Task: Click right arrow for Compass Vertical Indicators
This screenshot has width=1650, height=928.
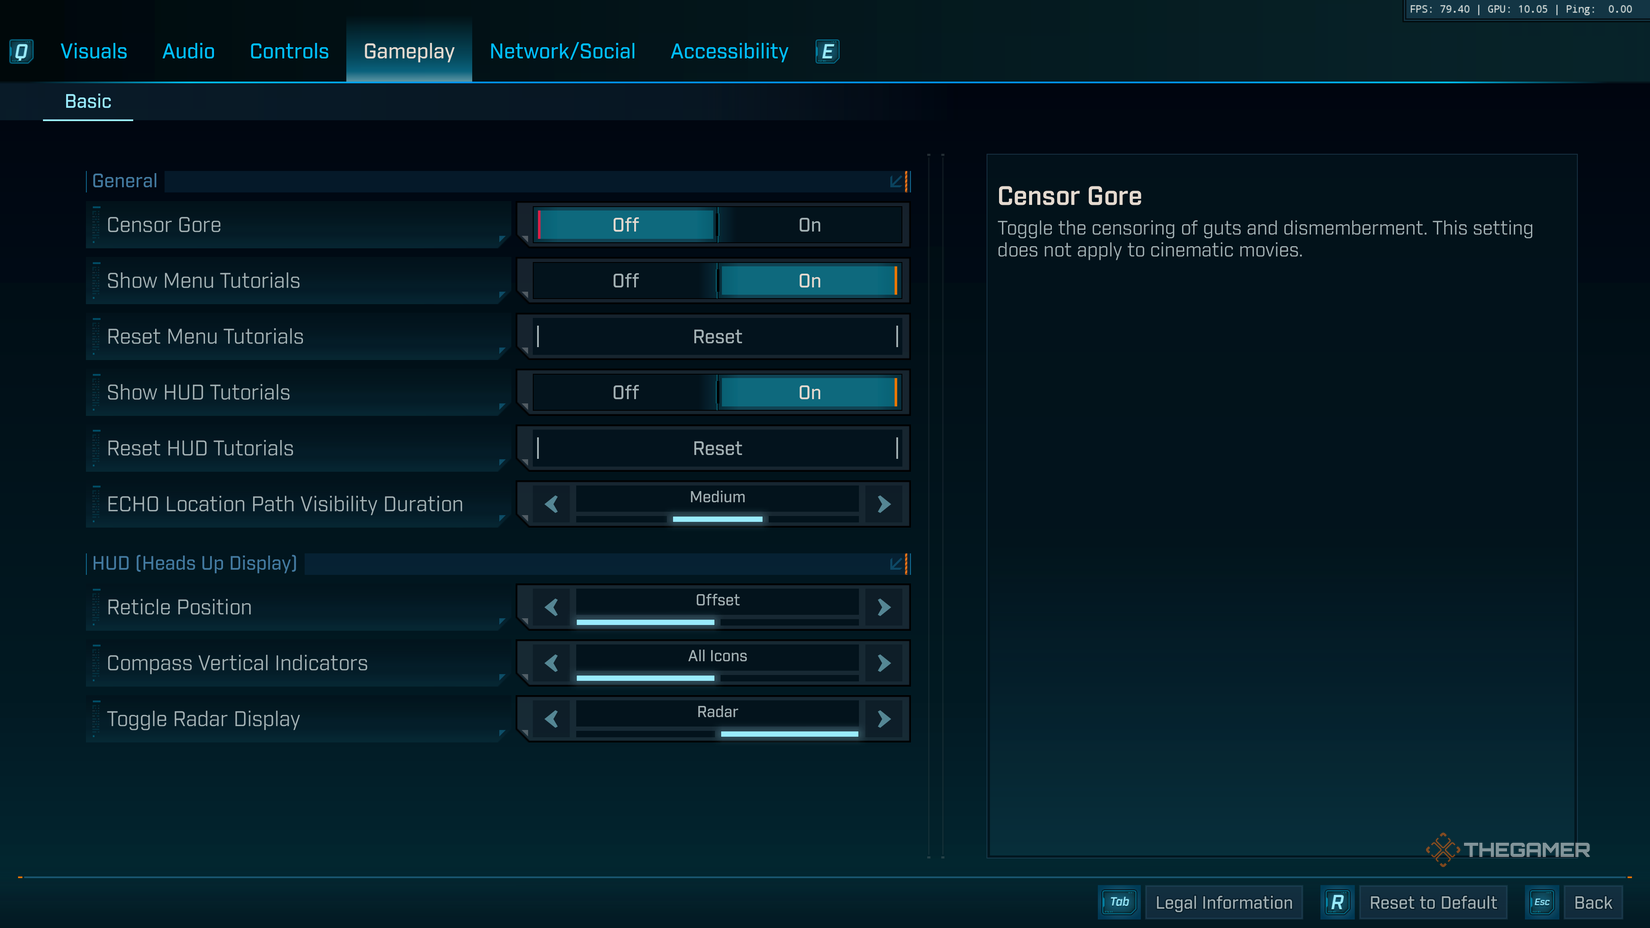Action: click(x=884, y=663)
